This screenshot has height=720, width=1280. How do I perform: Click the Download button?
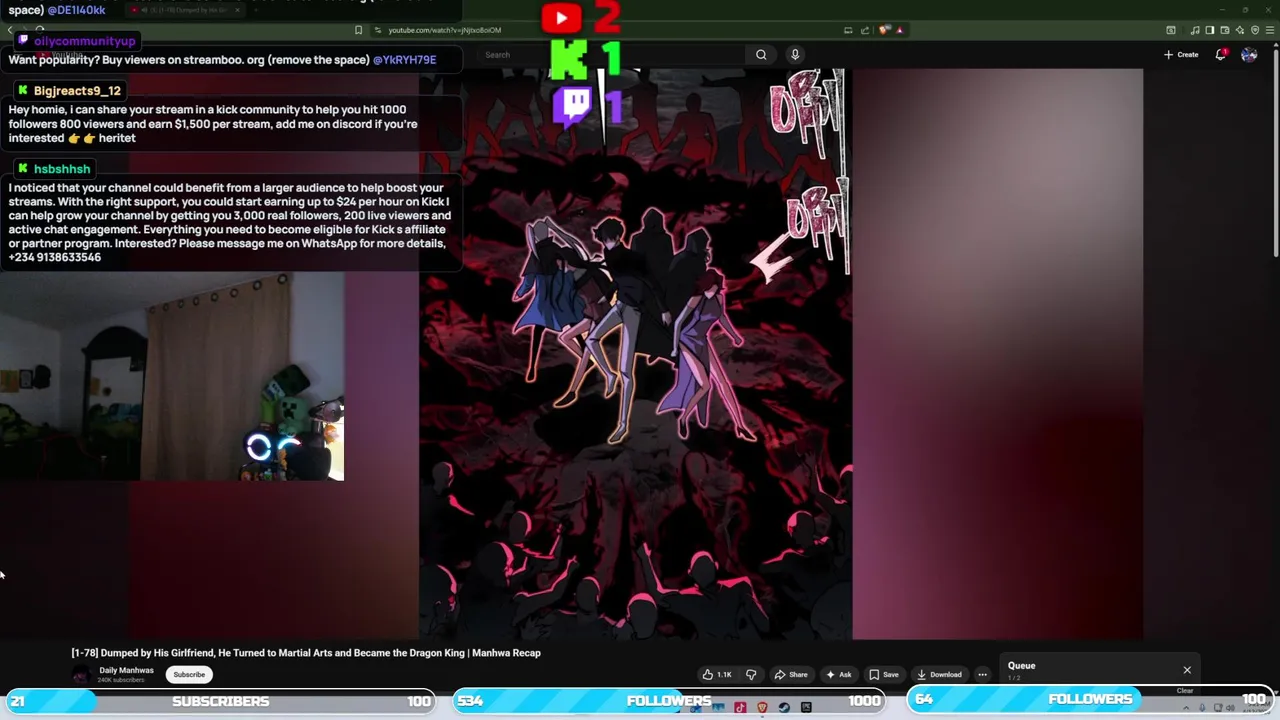[939, 675]
